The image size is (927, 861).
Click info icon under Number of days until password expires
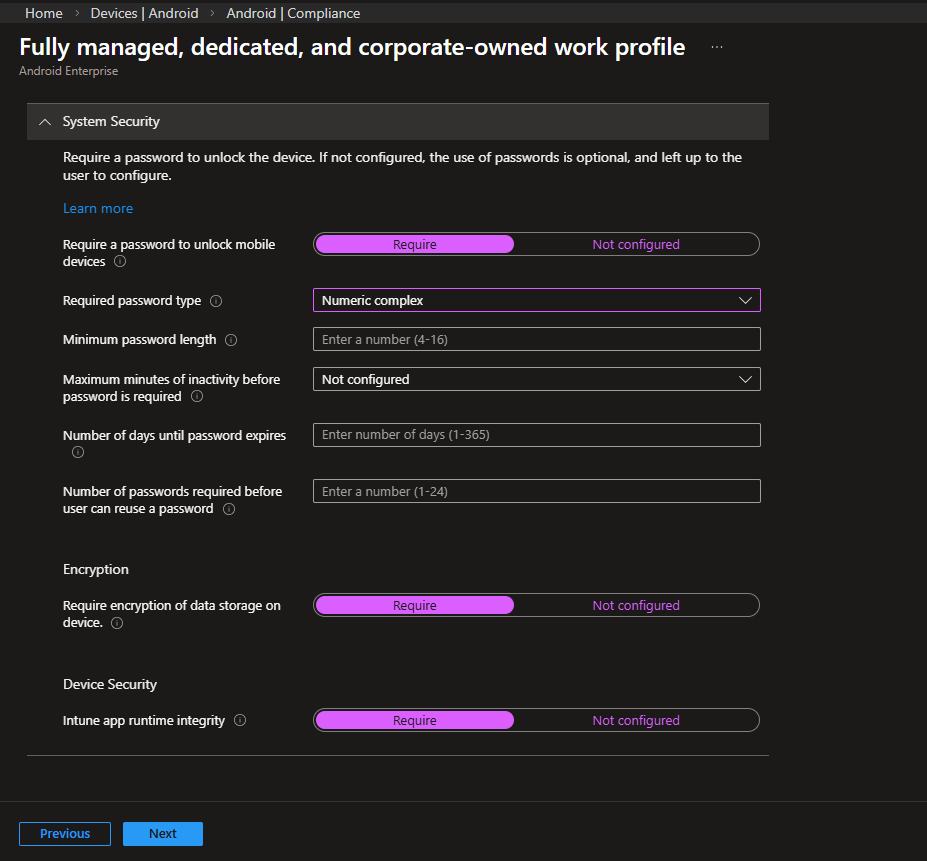tap(78, 452)
